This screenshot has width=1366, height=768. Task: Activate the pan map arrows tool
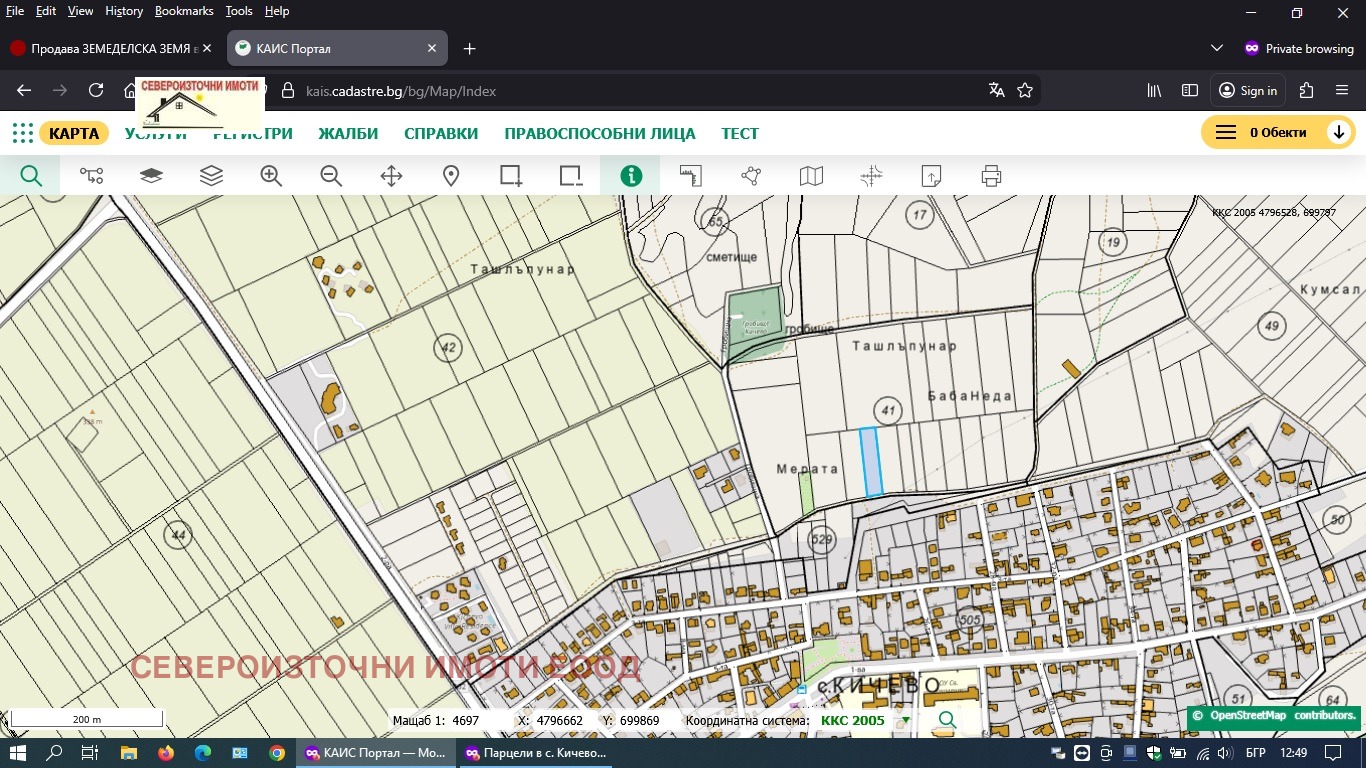(x=391, y=176)
